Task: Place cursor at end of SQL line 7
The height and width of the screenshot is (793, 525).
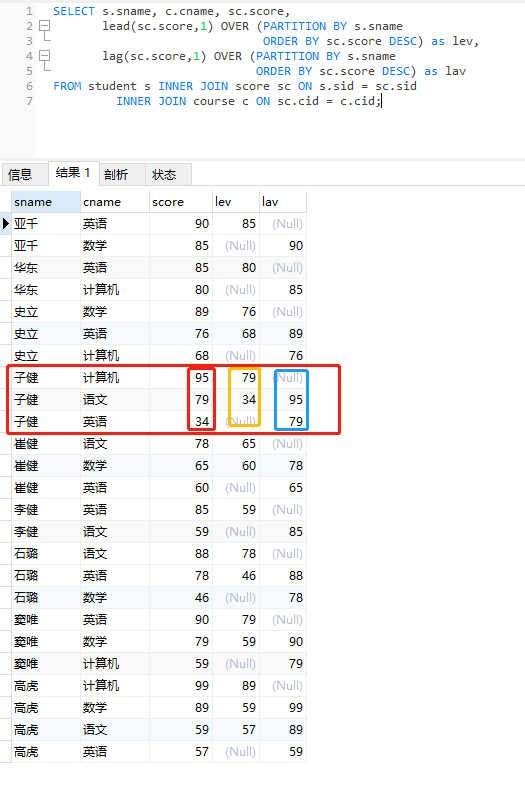Action: click(x=381, y=101)
